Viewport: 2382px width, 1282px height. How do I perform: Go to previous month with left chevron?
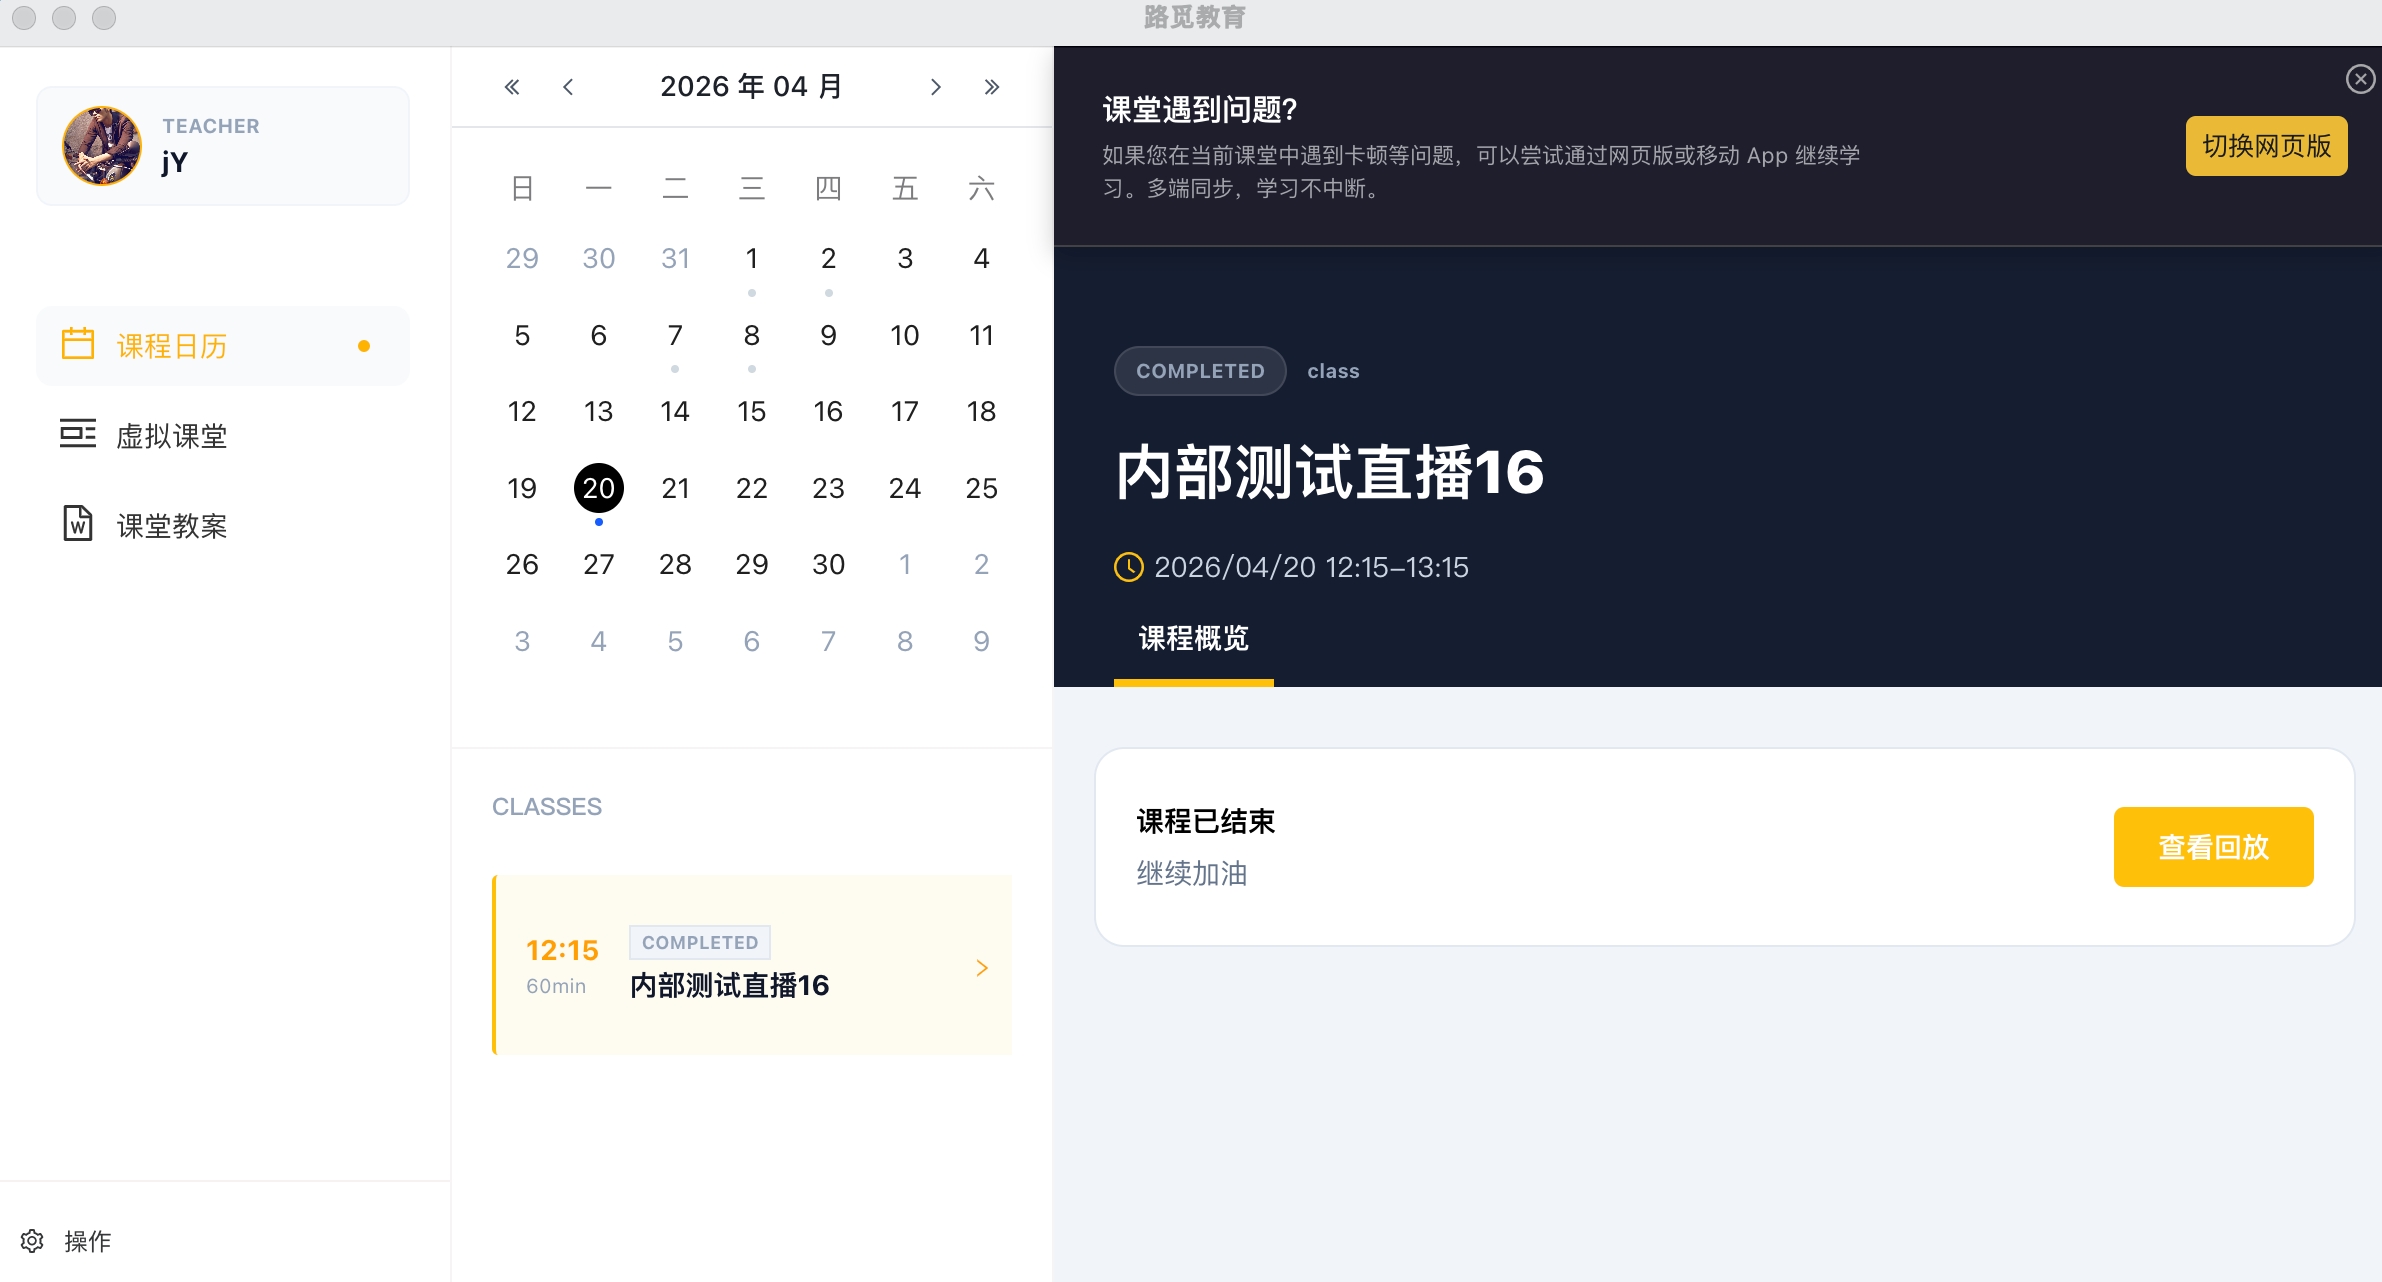point(568,87)
